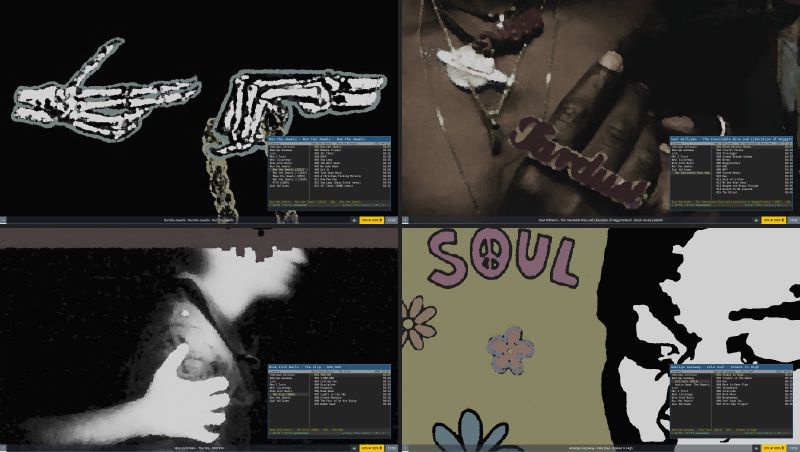Select 'Twin Hype Back' track in top-left player
Viewport: 800px width, 452px height.
coord(328,173)
